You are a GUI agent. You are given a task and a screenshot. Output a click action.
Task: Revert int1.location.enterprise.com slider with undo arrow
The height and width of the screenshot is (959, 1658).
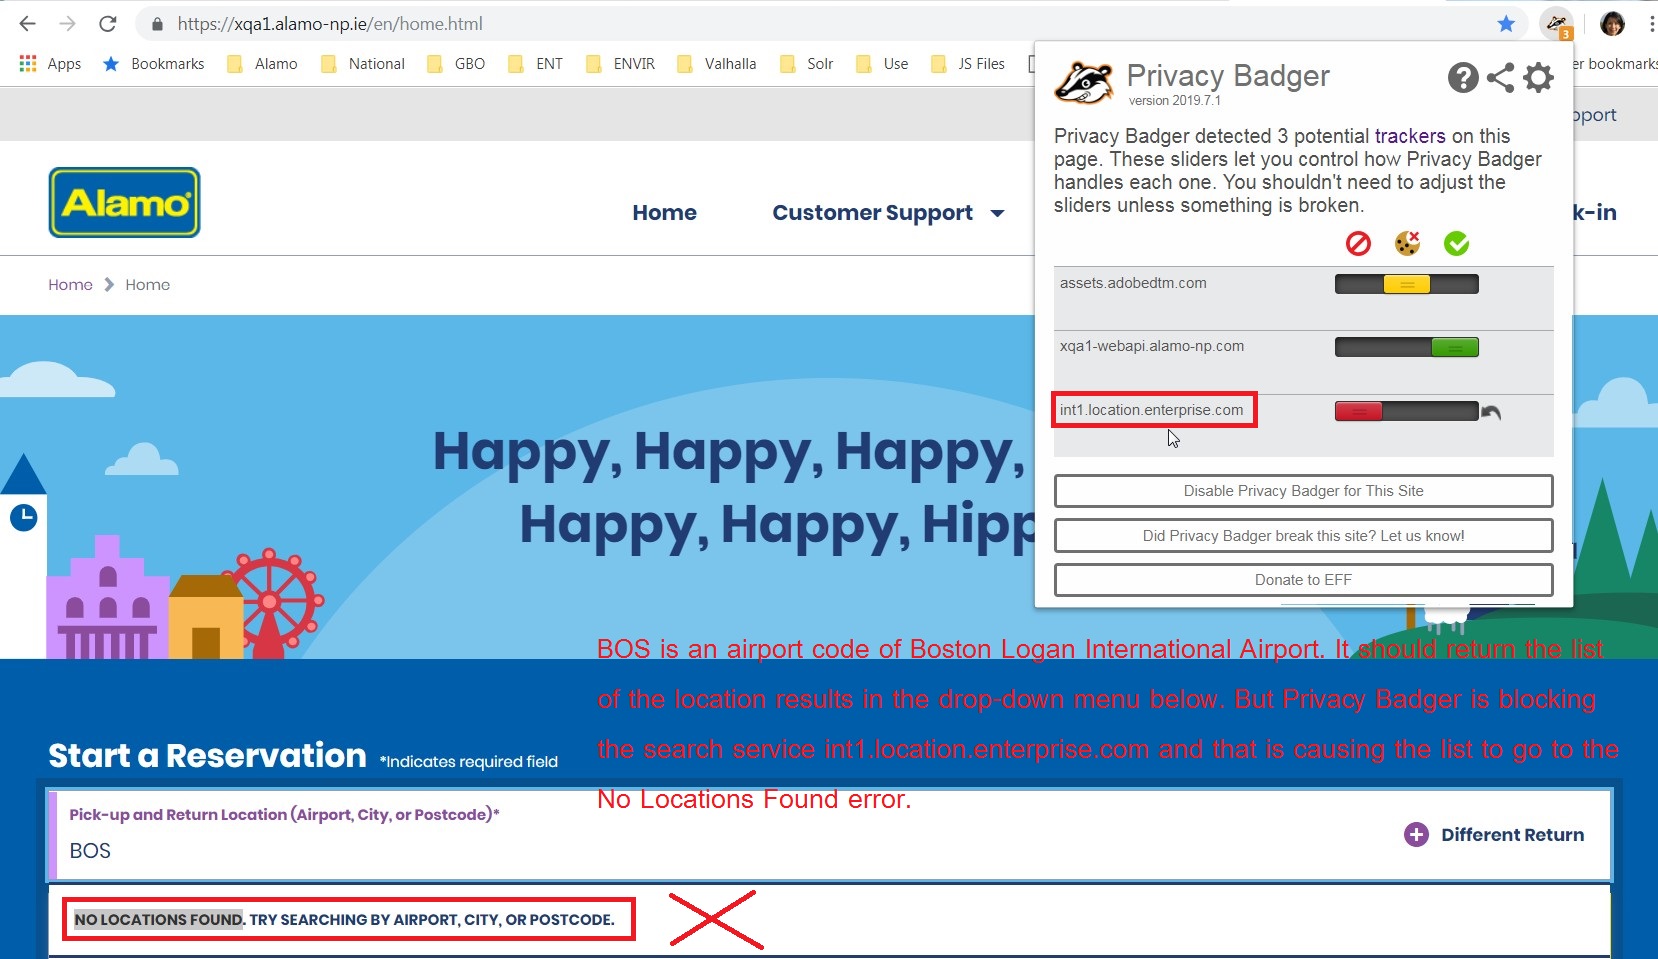pos(1491,412)
